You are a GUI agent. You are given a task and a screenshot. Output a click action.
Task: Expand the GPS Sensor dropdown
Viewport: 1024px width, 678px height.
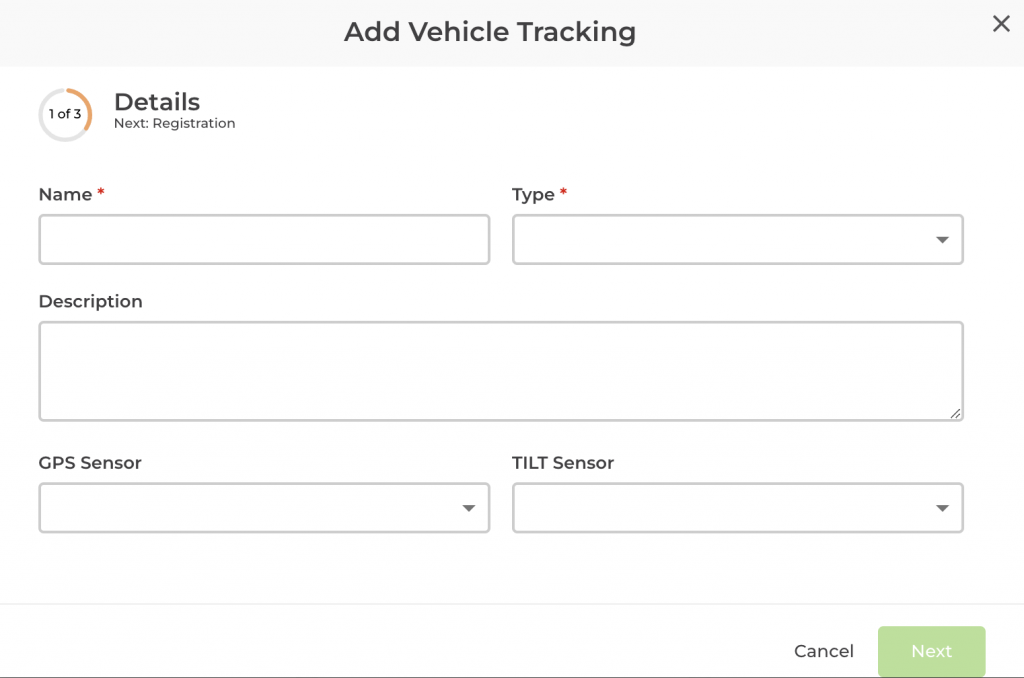click(264, 508)
